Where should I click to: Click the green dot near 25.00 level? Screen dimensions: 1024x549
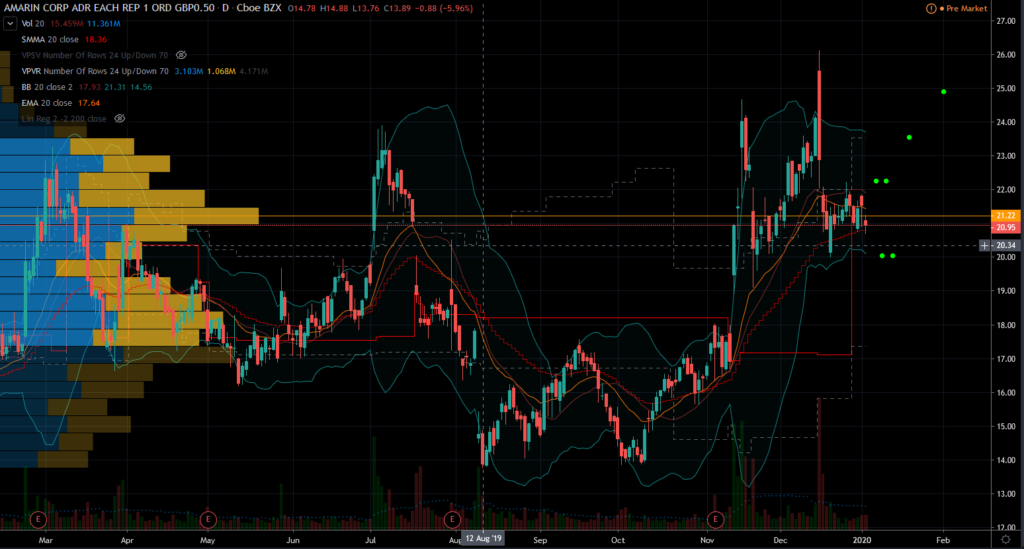[944, 92]
